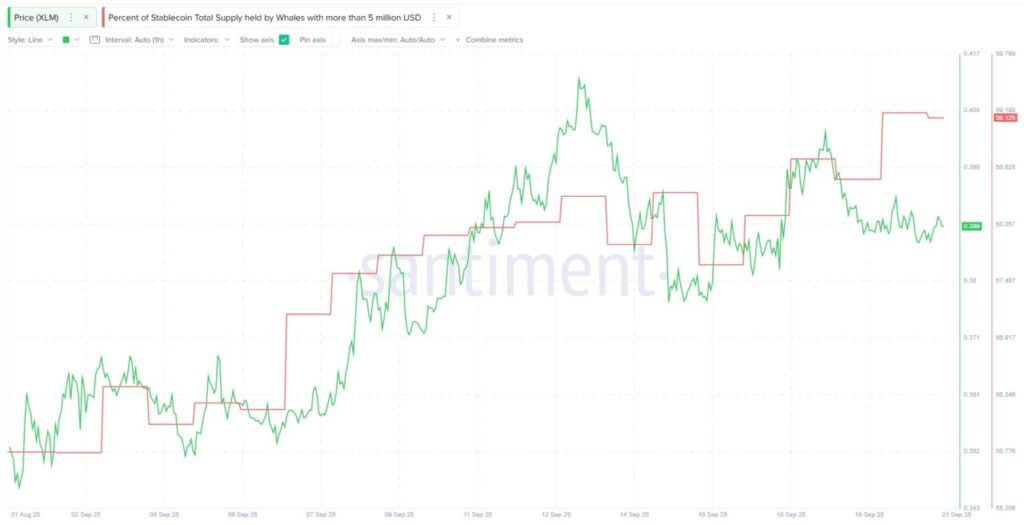Screen dimensions: 1024x525
Task: Click the plus icon for Combine metrics
Action: pos(458,40)
